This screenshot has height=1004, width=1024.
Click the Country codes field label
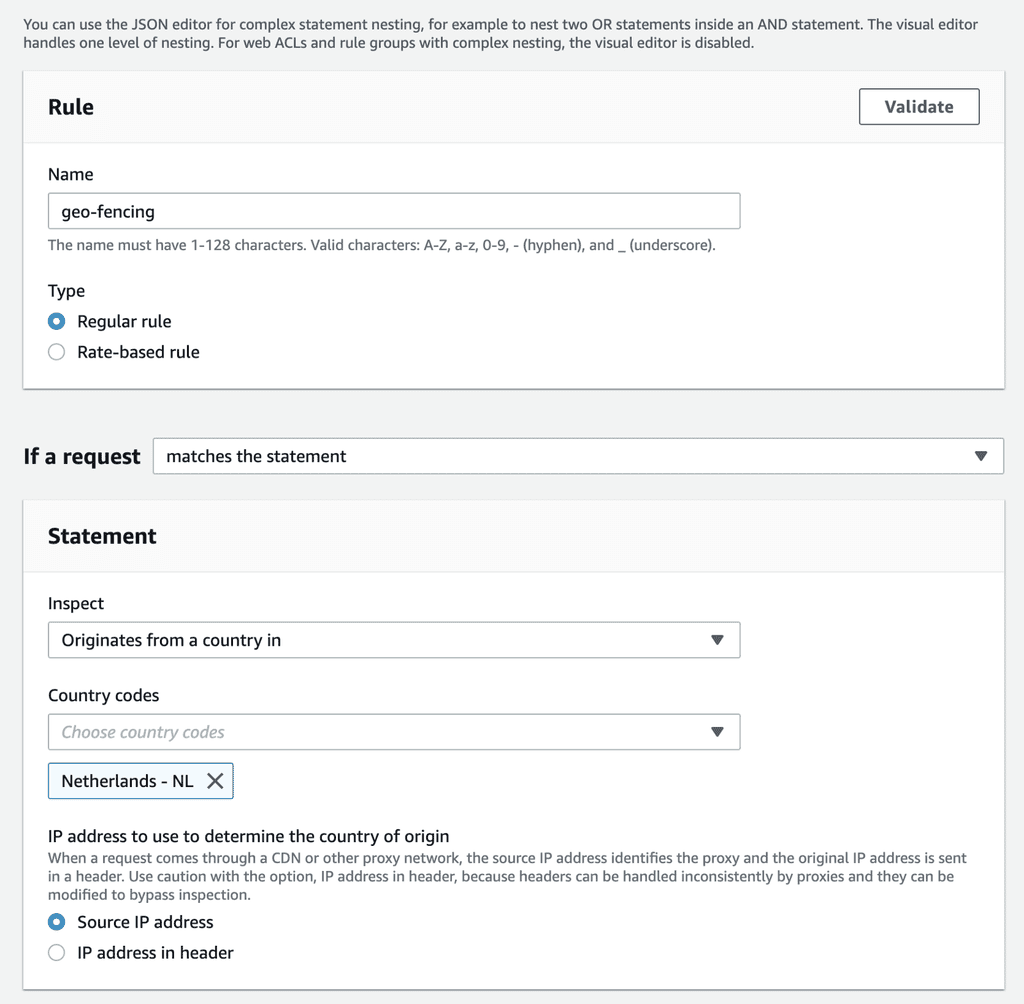(x=103, y=695)
